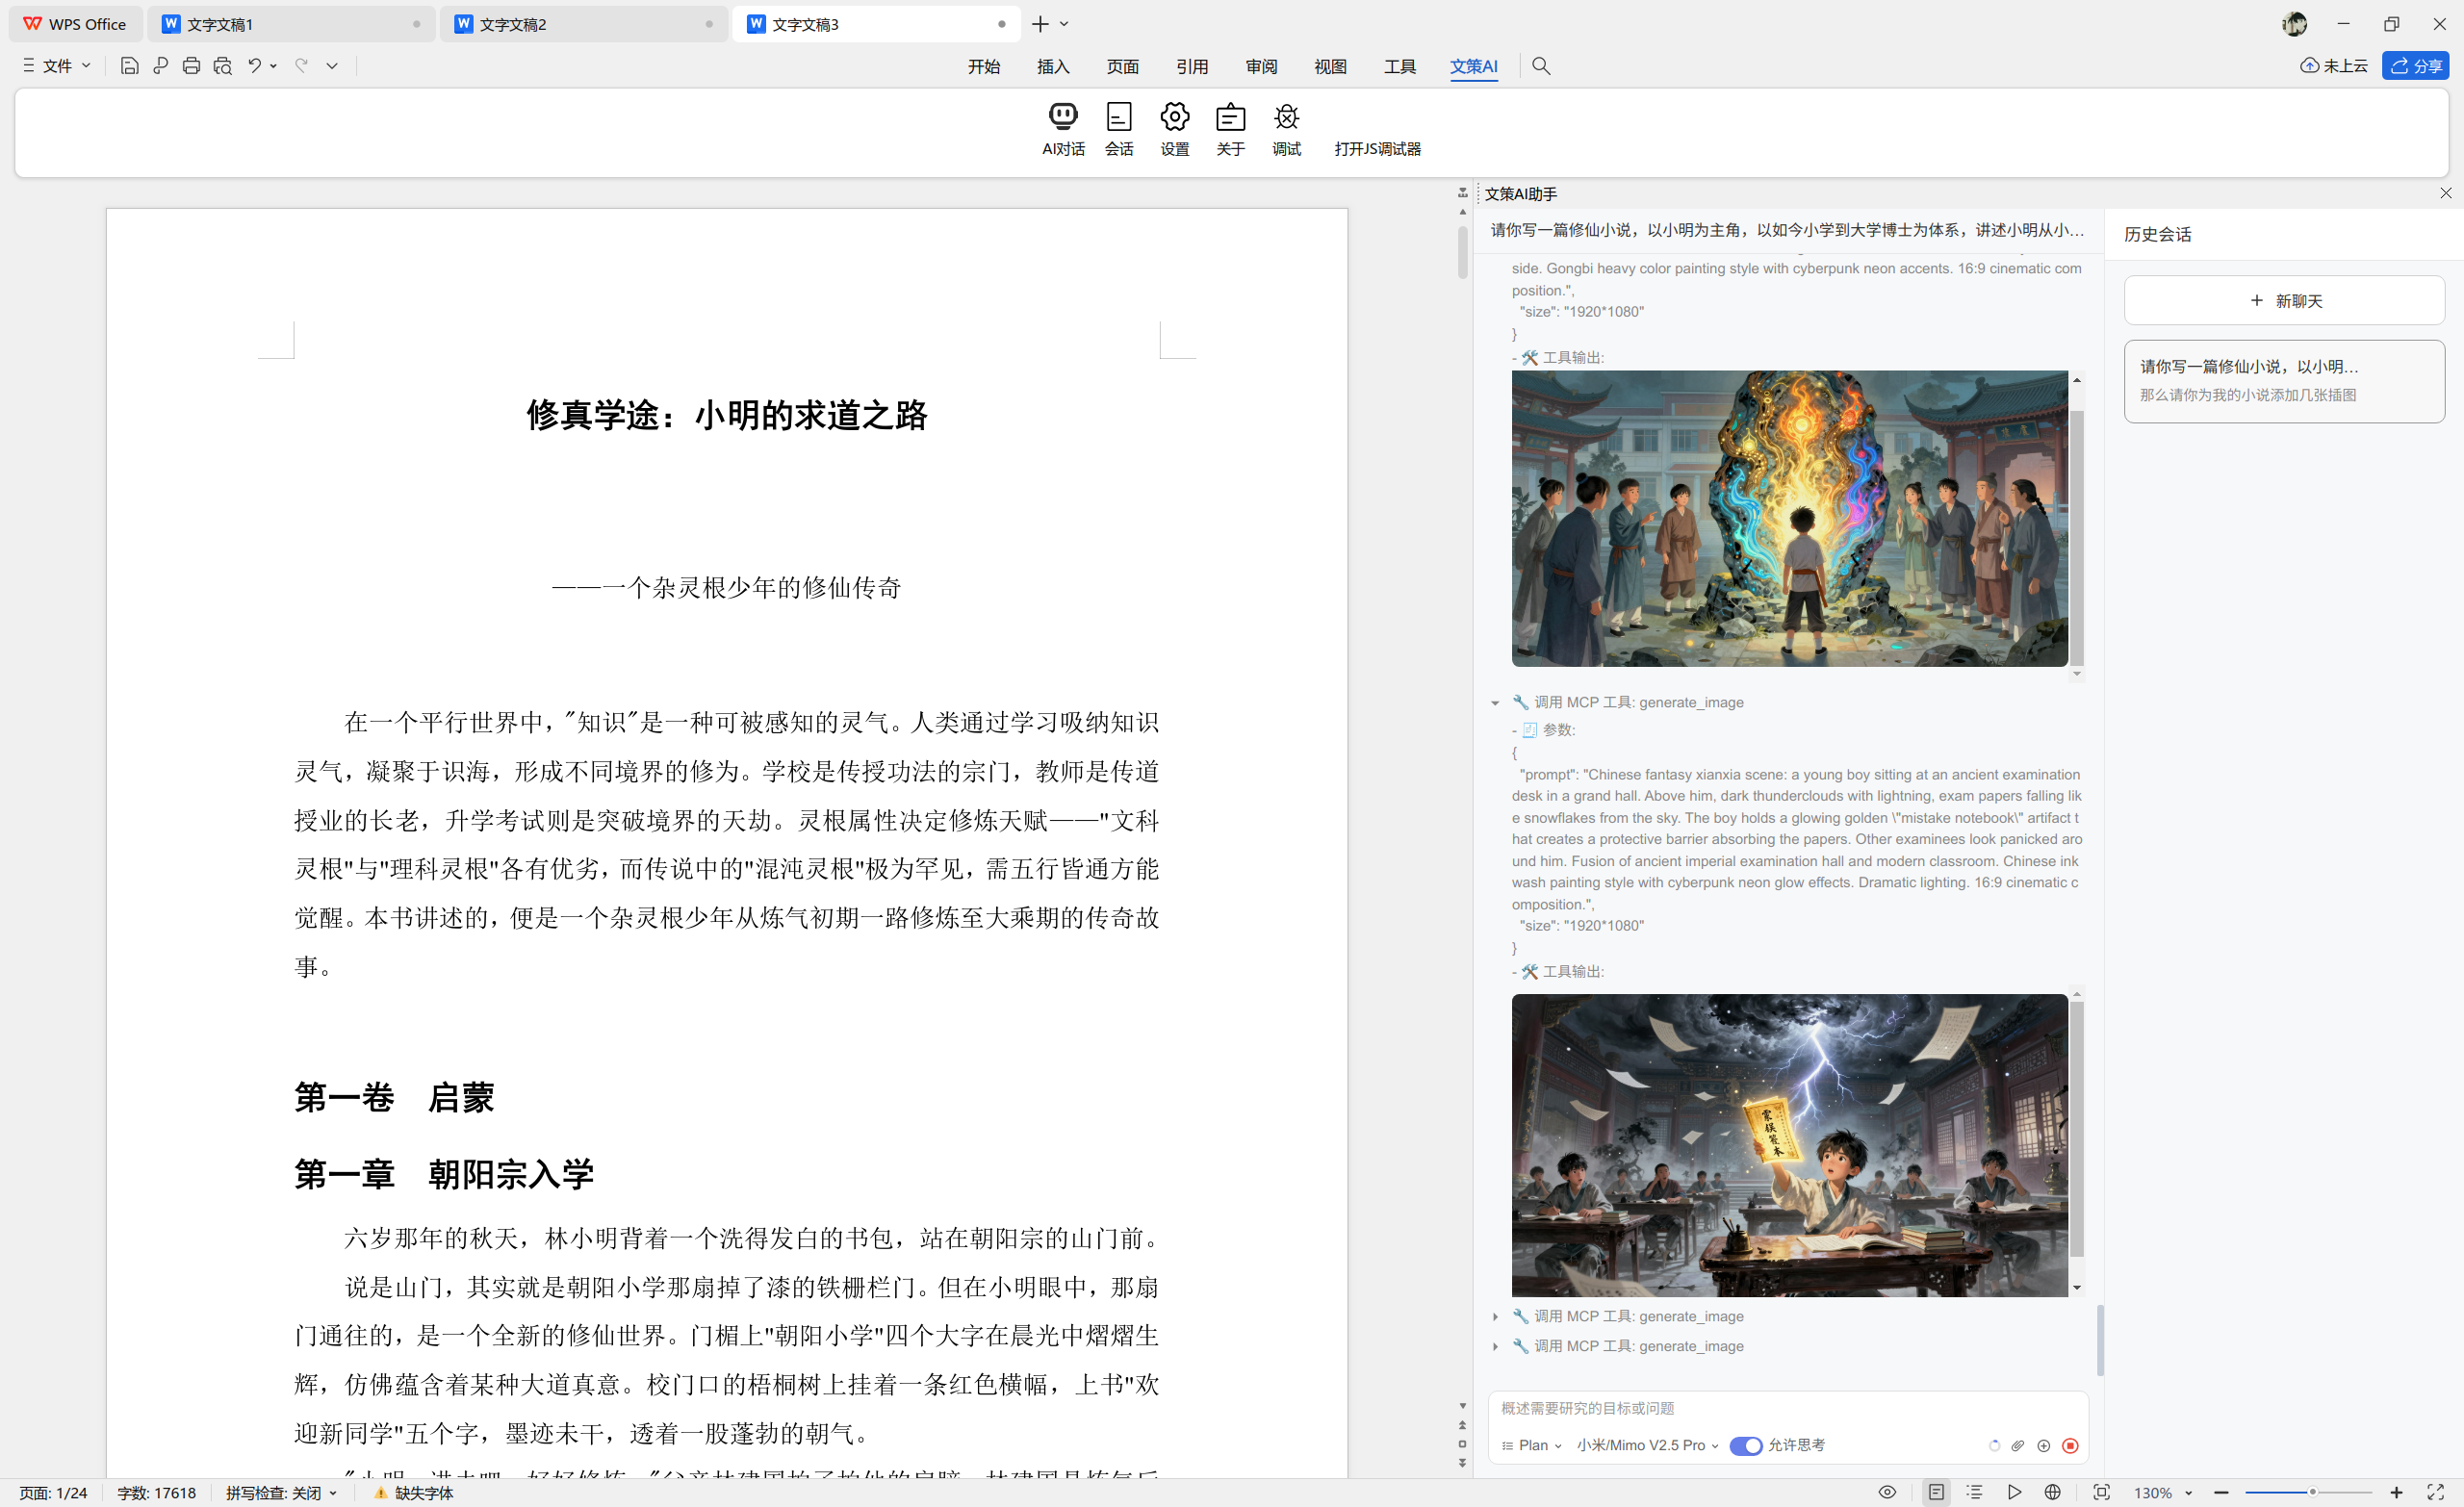Viewport: 2464px width, 1507px height.
Task: Click the 关于 about icon
Action: click(x=1230, y=130)
